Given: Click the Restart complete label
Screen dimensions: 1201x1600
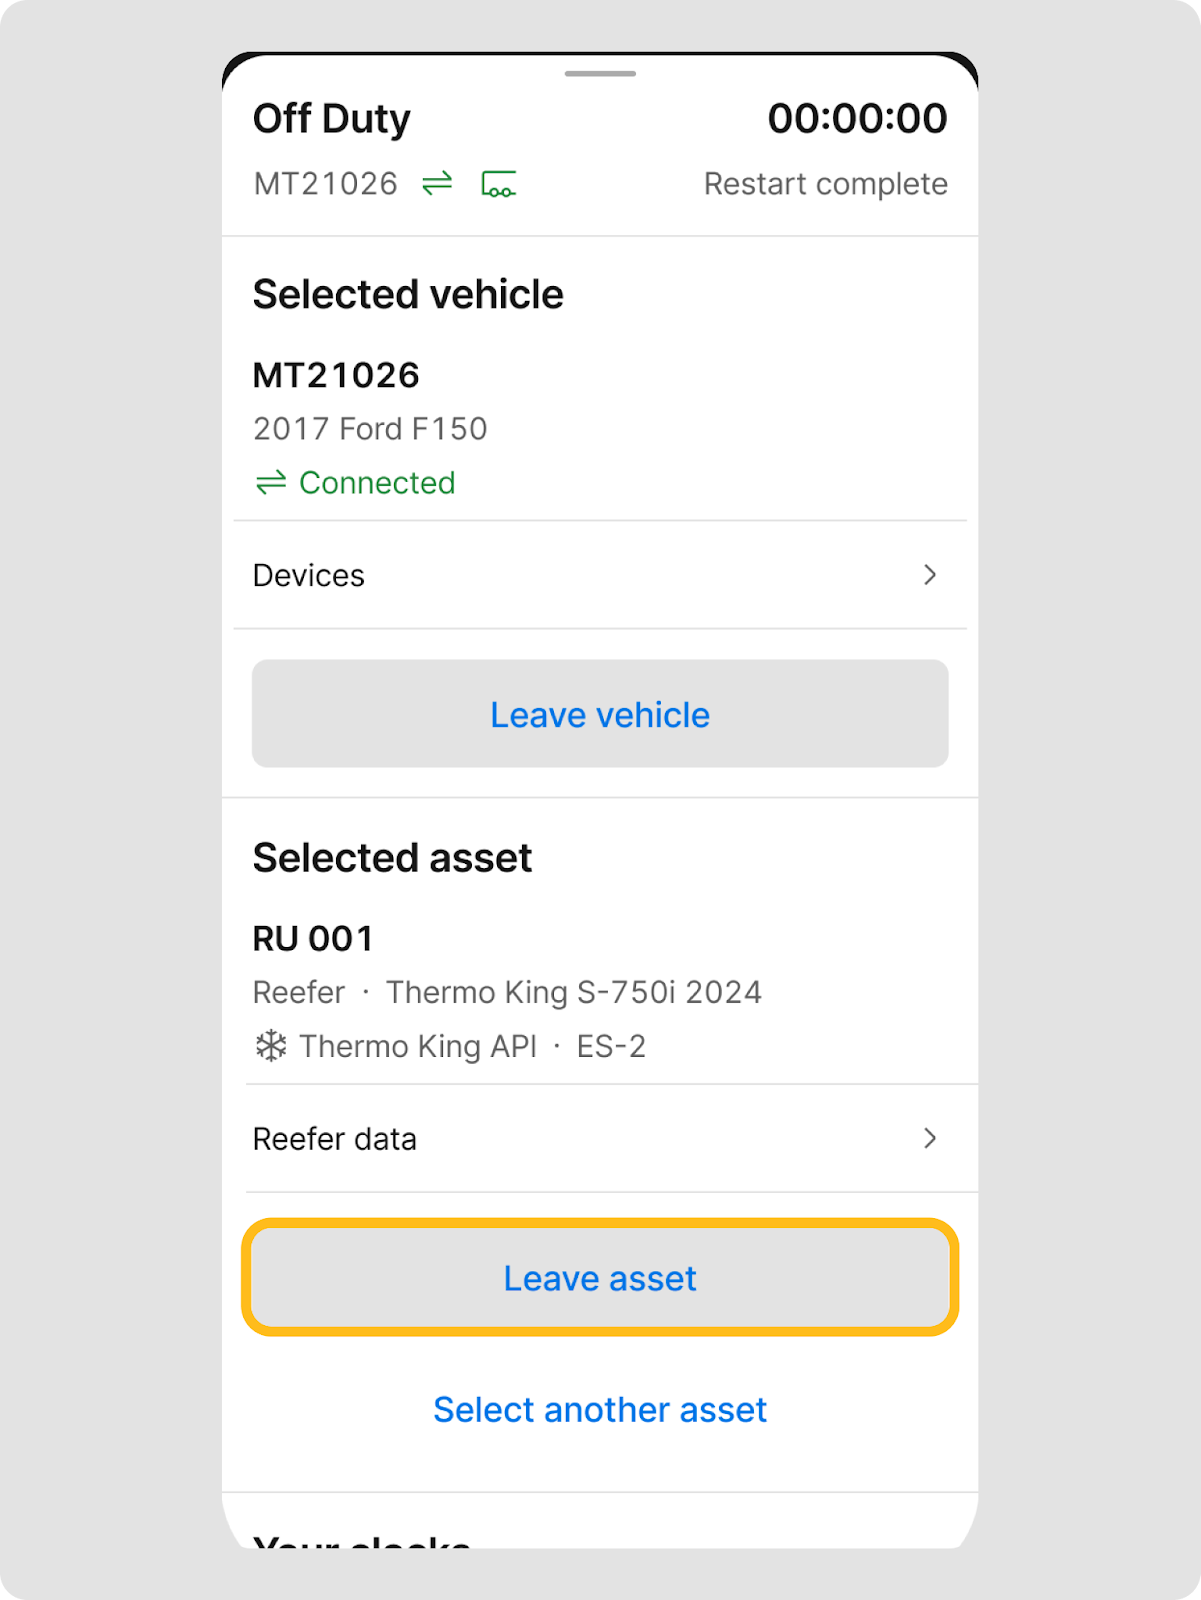Looking at the screenshot, I should 825,184.
